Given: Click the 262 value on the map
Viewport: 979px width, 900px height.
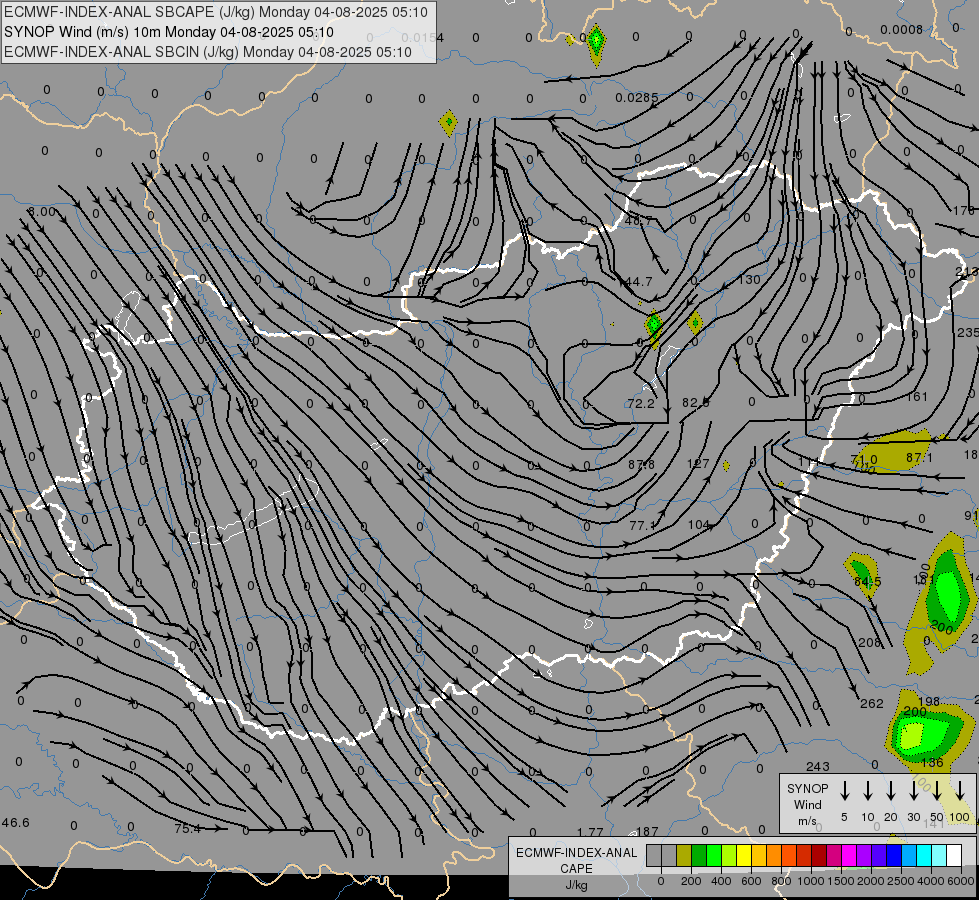Looking at the screenshot, I should [x=872, y=704].
